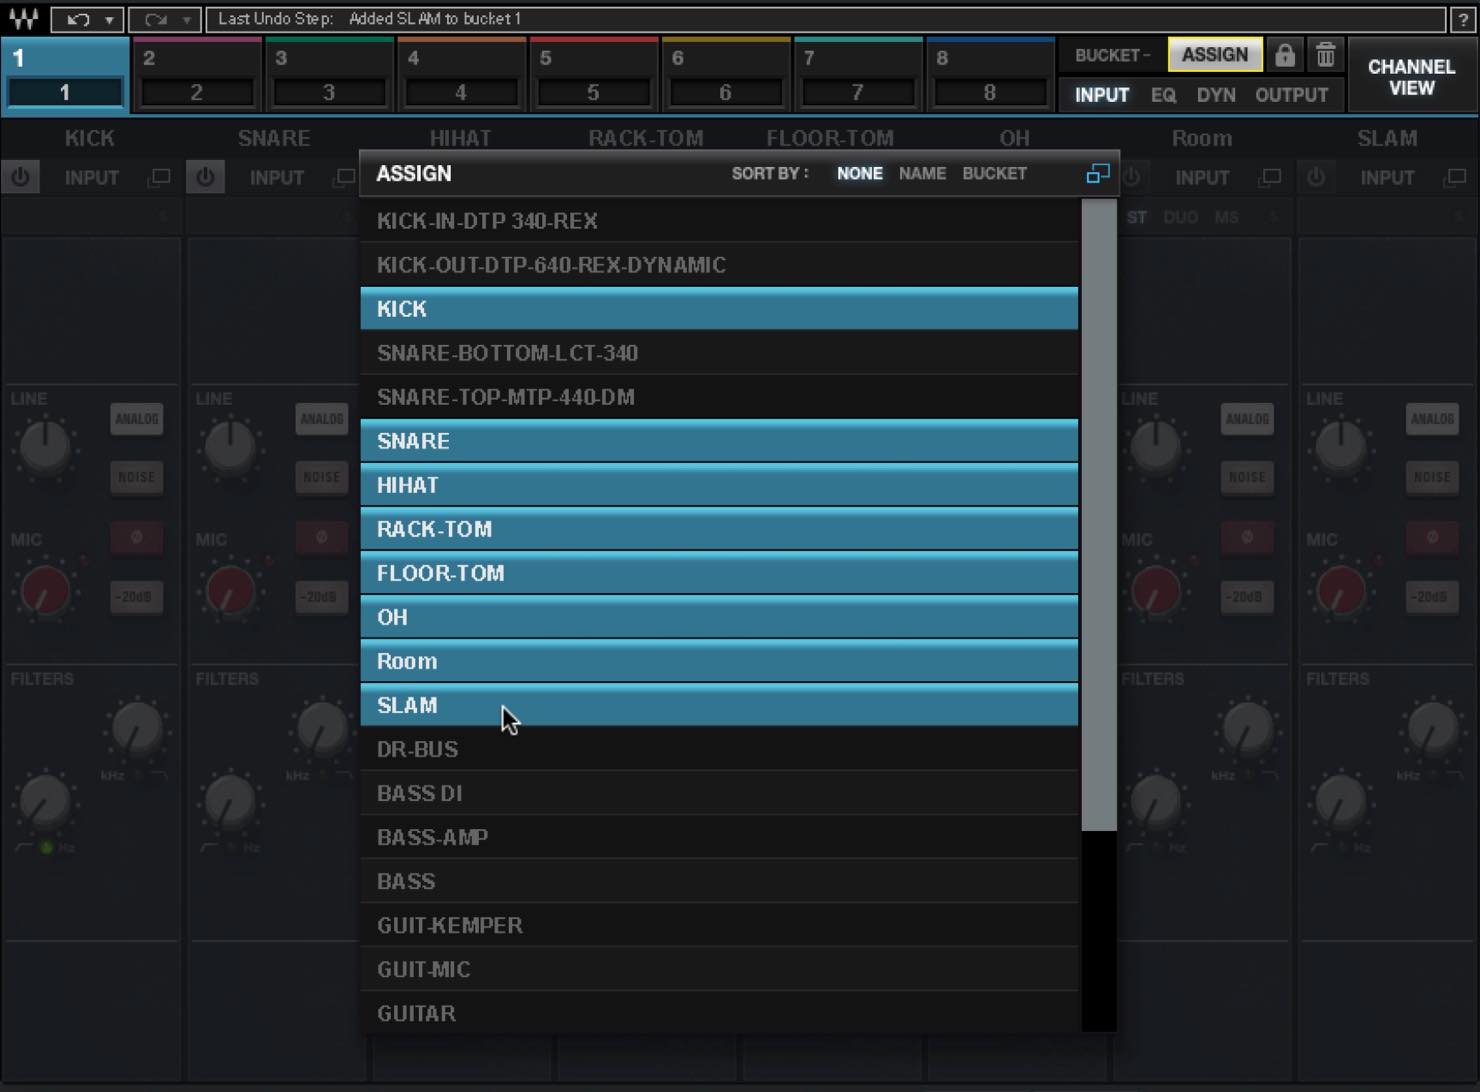Deselect highlighted RACK-TOM in assign list

click(x=719, y=529)
